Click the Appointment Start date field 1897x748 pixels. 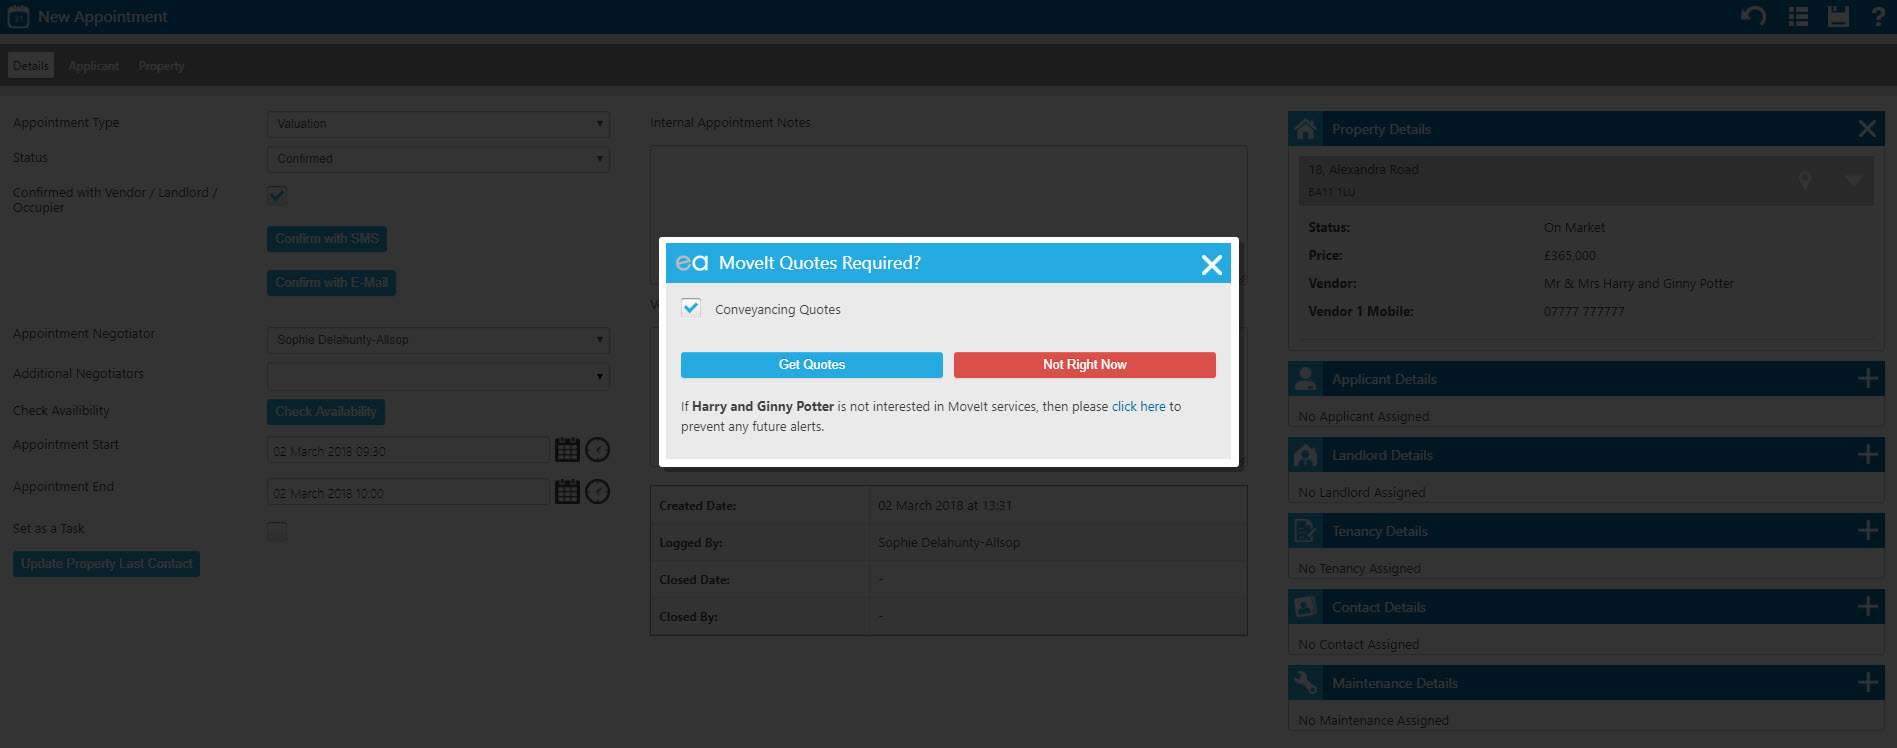[408, 451]
